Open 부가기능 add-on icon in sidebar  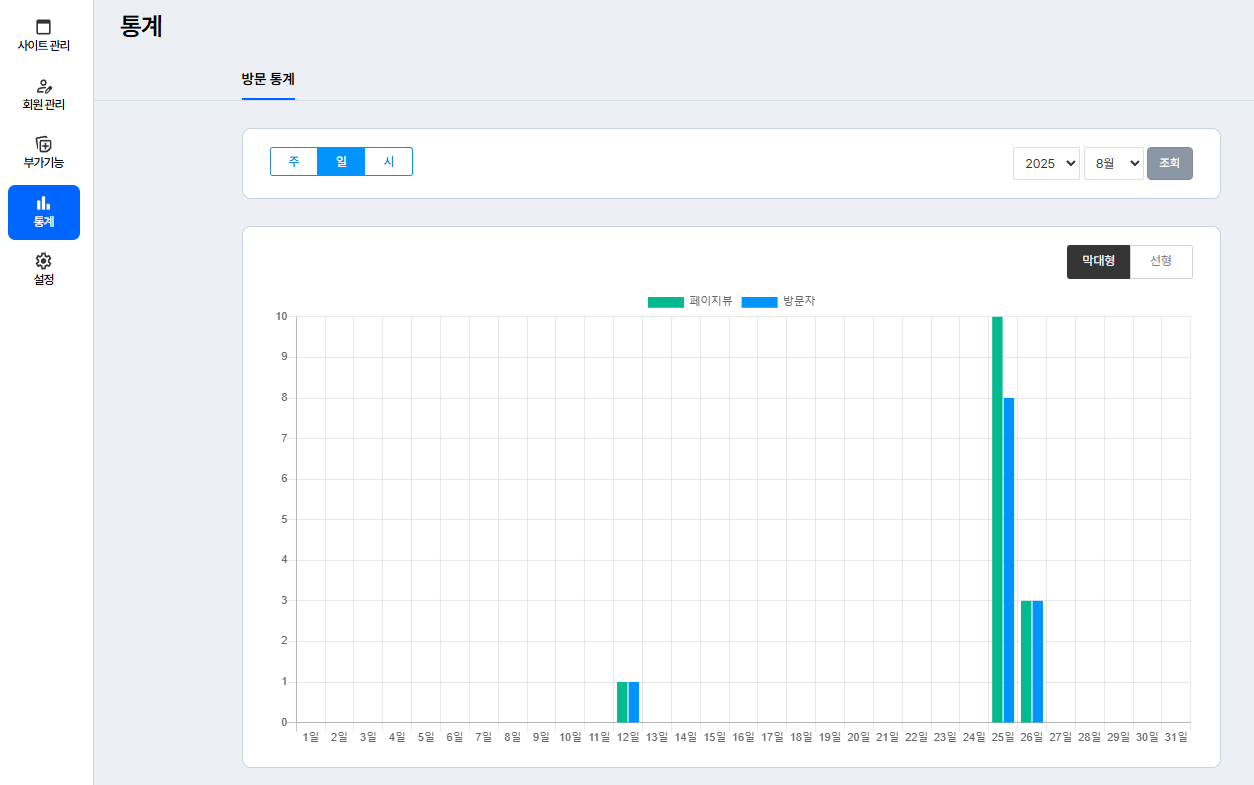click(43, 144)
